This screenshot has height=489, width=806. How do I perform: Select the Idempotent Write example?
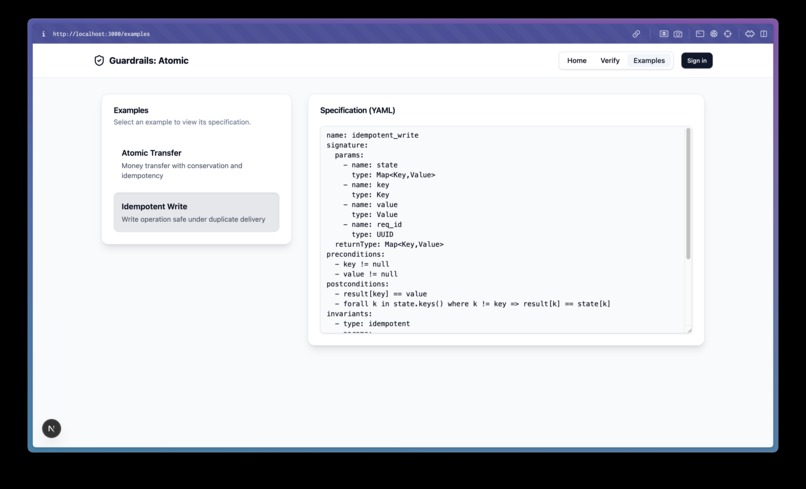[196, 212]
